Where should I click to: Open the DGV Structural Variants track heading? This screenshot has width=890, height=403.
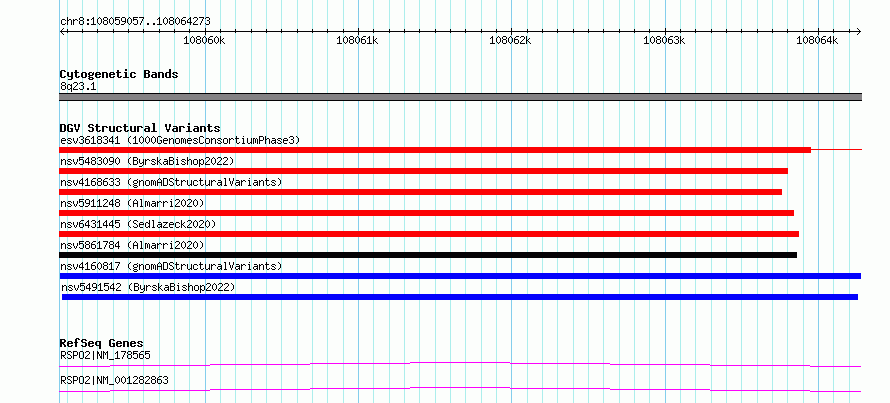pyautogui.click(x=140, y=128)
